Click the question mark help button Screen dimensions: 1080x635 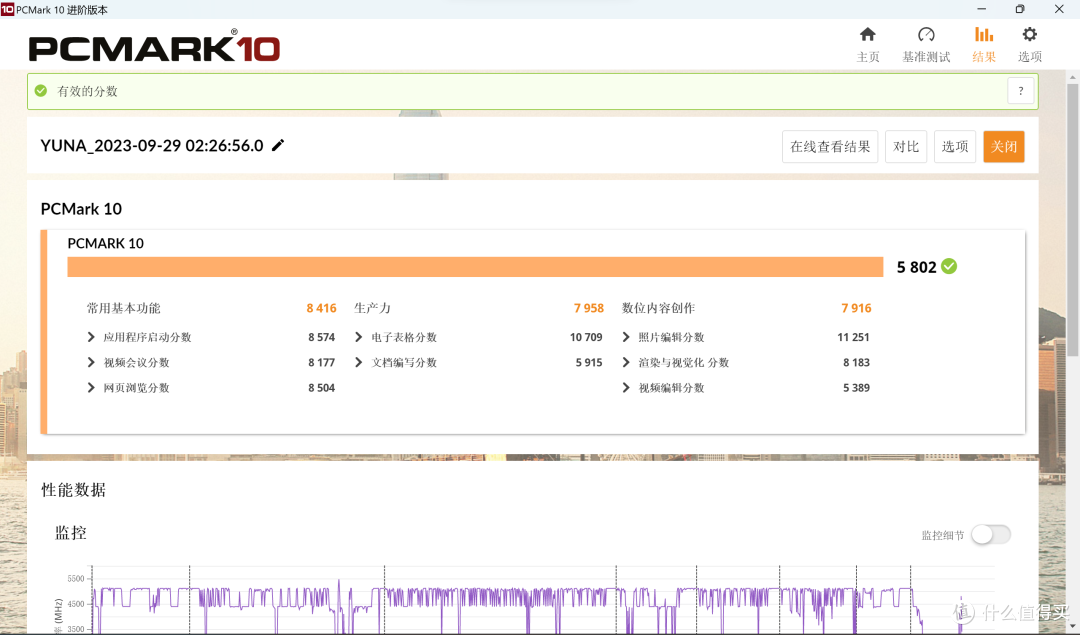(x=1021, y=91)
